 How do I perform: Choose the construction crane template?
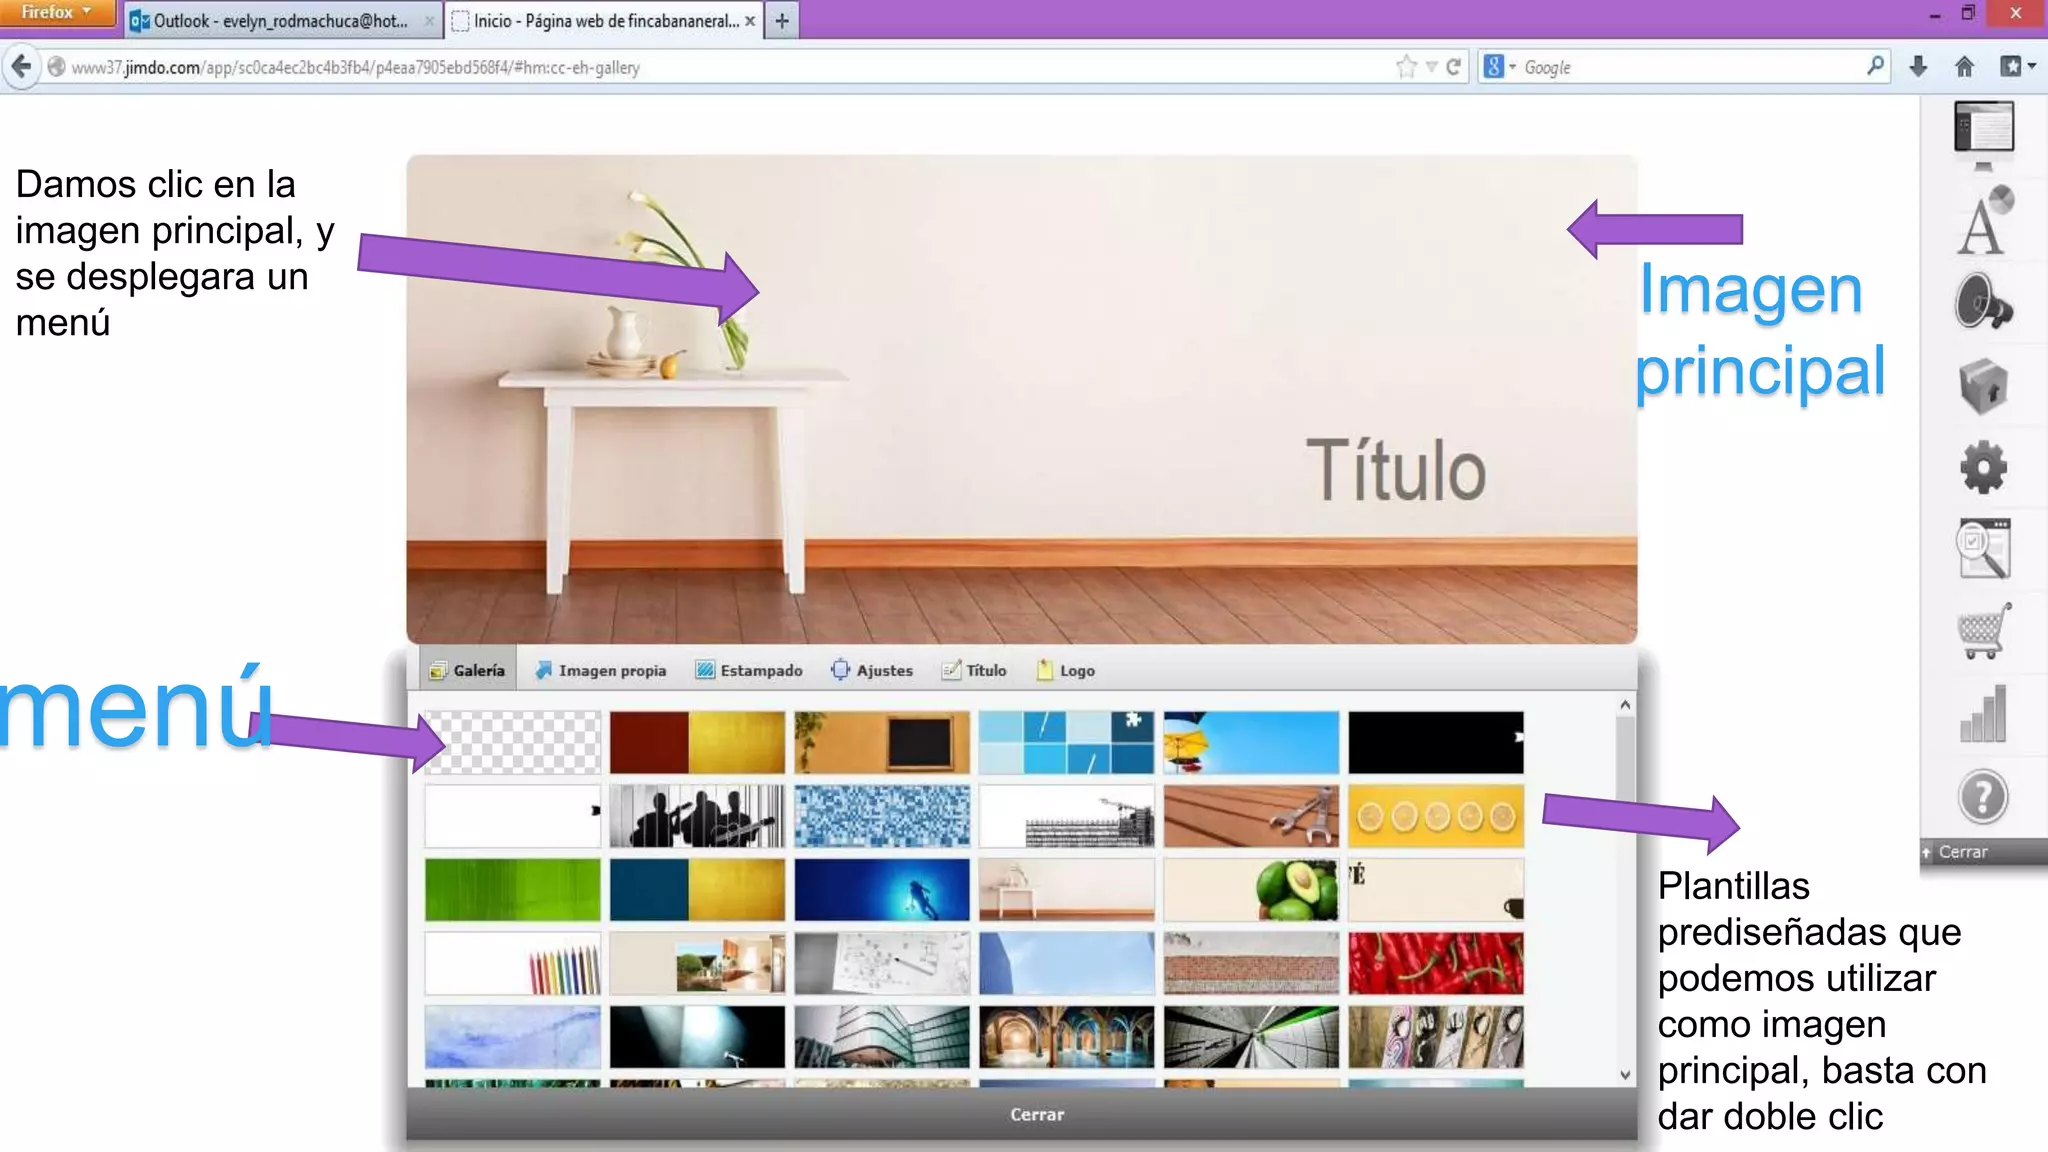point(1066,816)
